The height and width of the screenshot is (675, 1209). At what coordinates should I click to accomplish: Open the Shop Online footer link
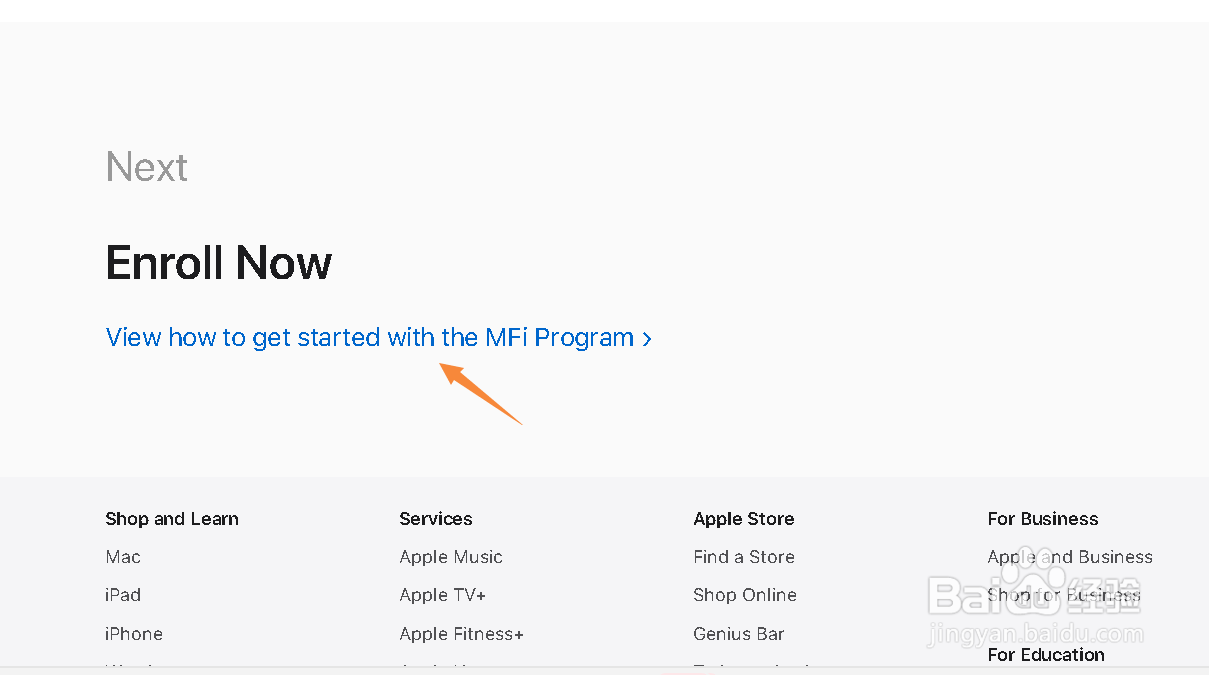744,595
